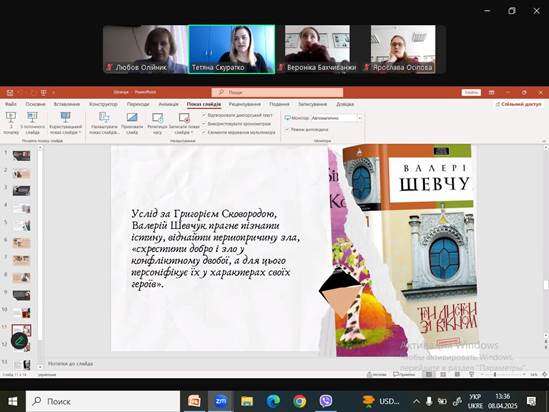Open PowerPoint from the taskbar
Image resolution: width=549 pixels, height=412 pixels.
click(x=194, y=401)
